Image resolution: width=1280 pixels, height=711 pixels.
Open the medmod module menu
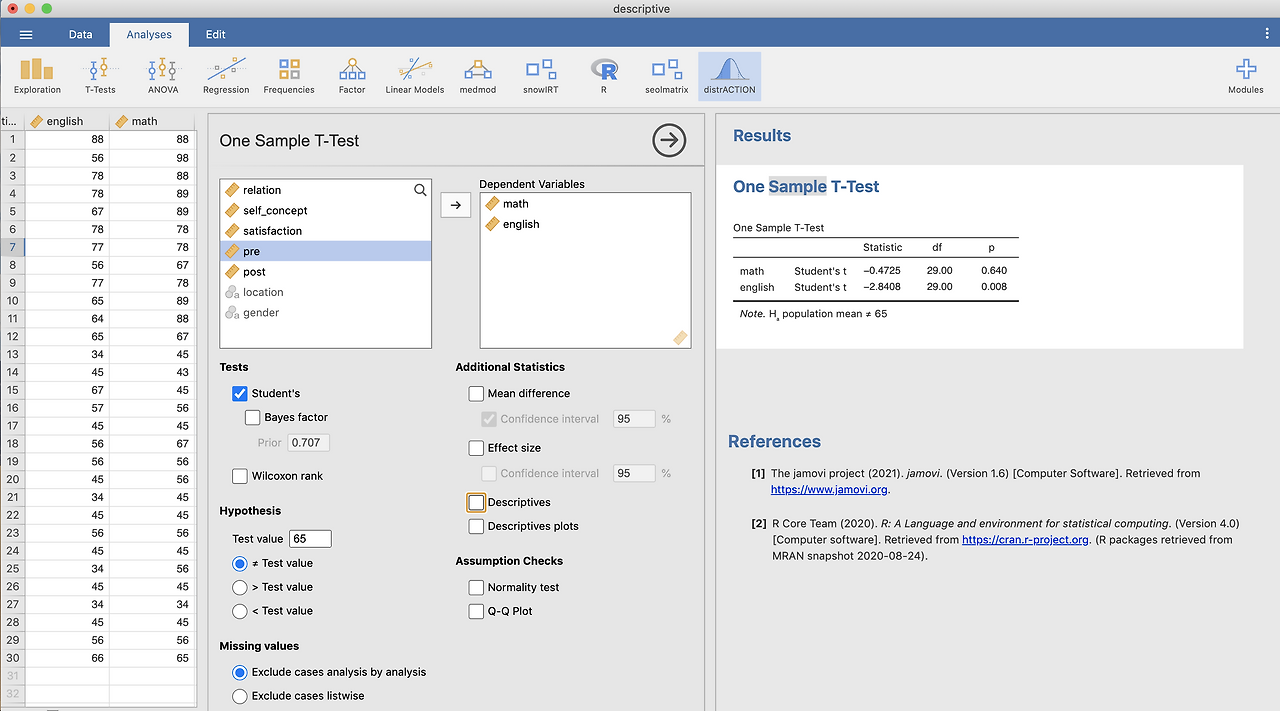[478, 76]
